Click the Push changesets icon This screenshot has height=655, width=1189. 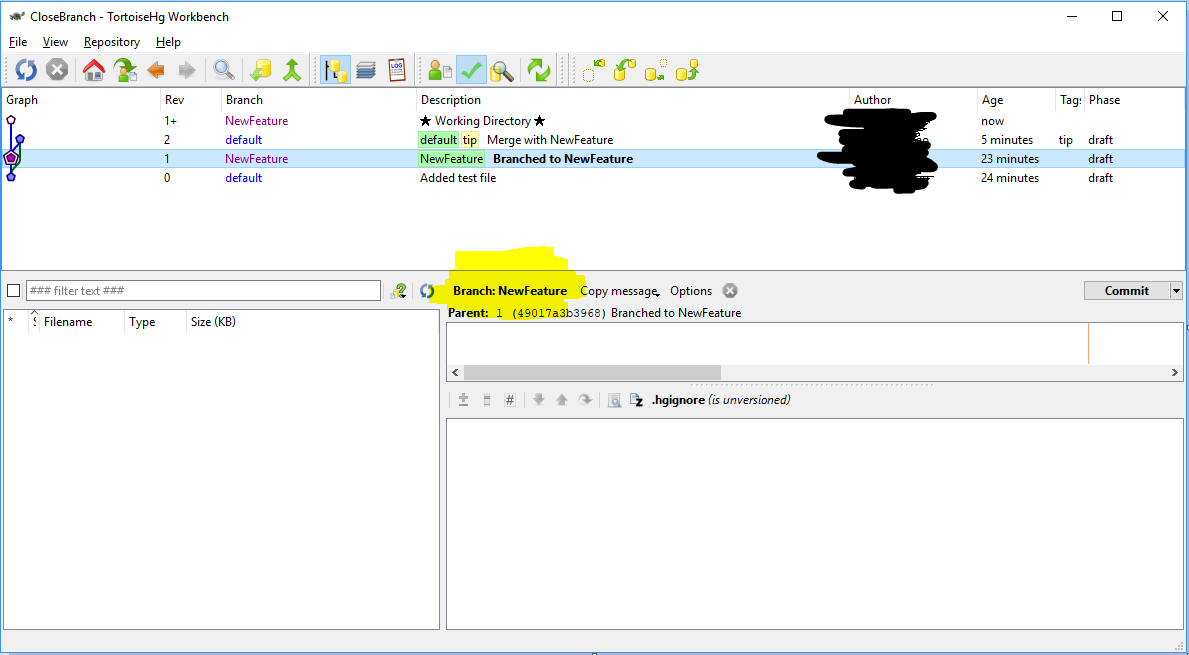(x=687, y=71)
